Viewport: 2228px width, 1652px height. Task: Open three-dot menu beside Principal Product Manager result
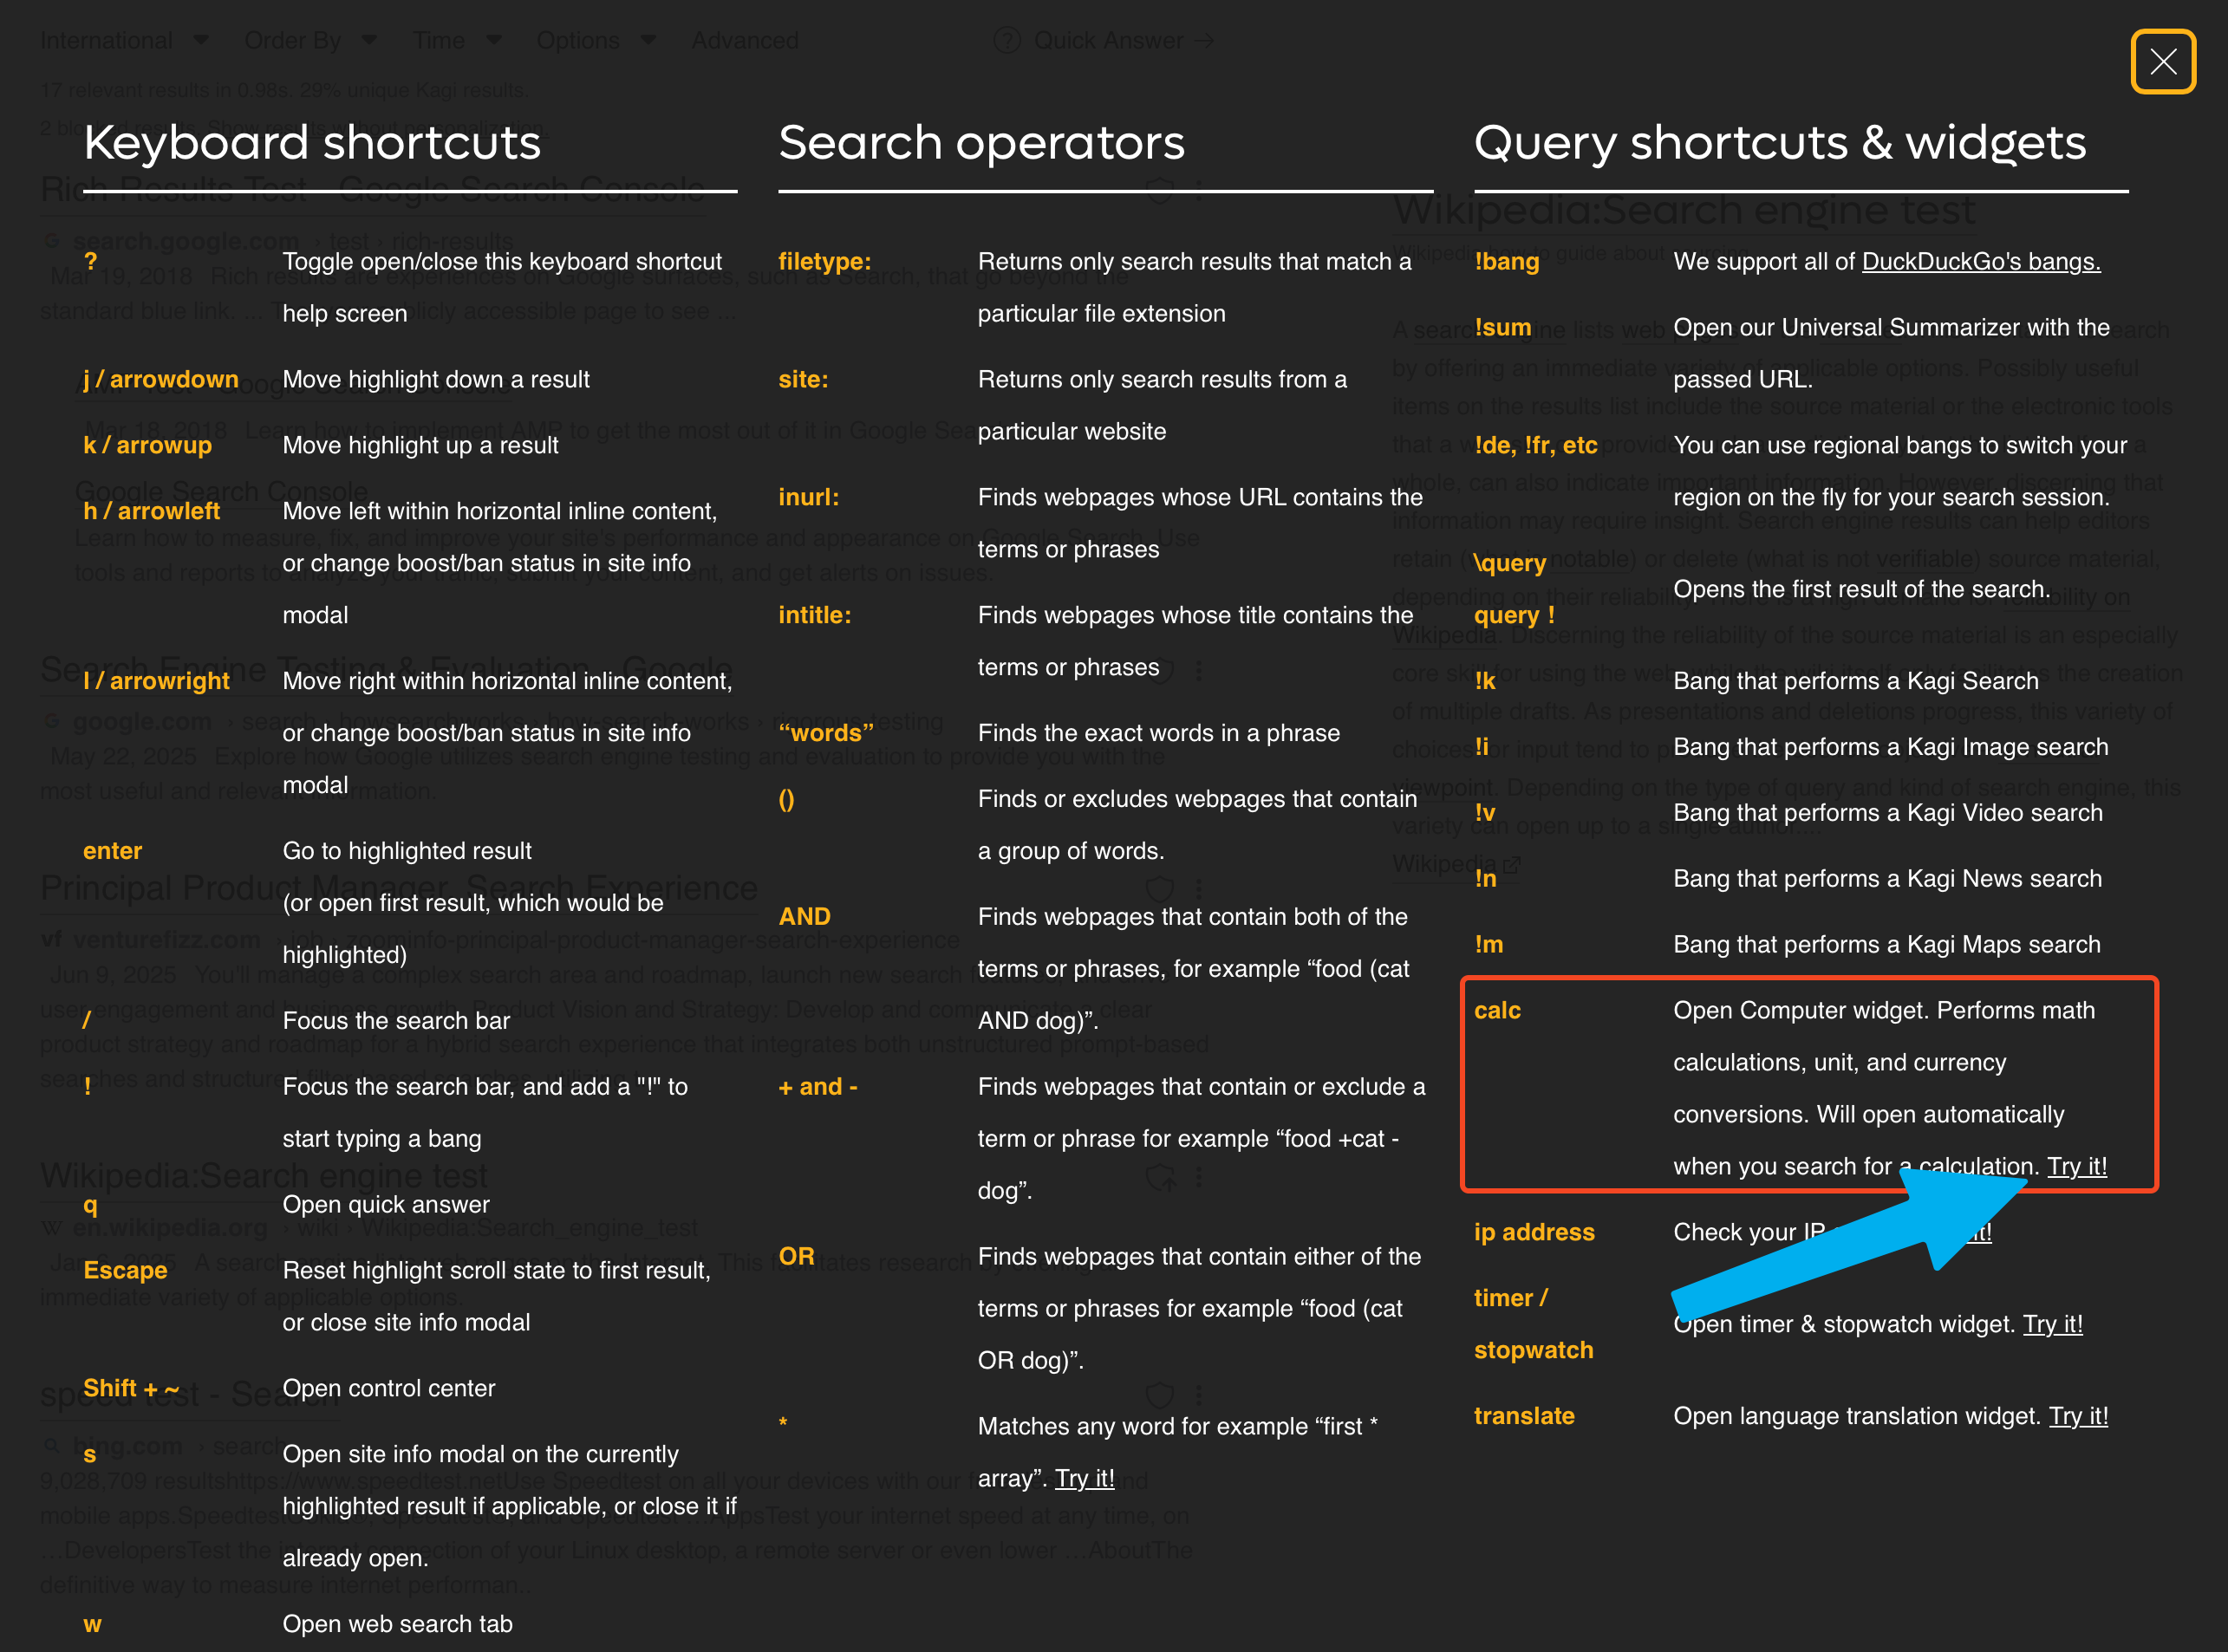pos(1199,888)
